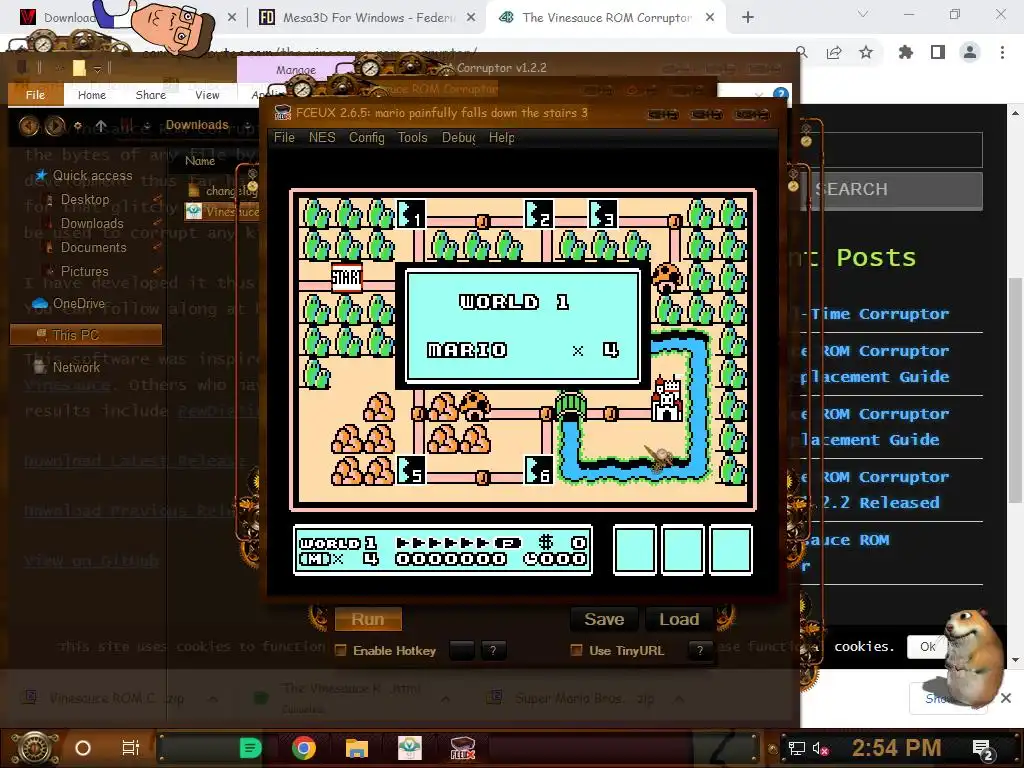The image size is (1024, 768).
Task: Click the zoom magnifier icon in address bar
Action: click(802, 52)
